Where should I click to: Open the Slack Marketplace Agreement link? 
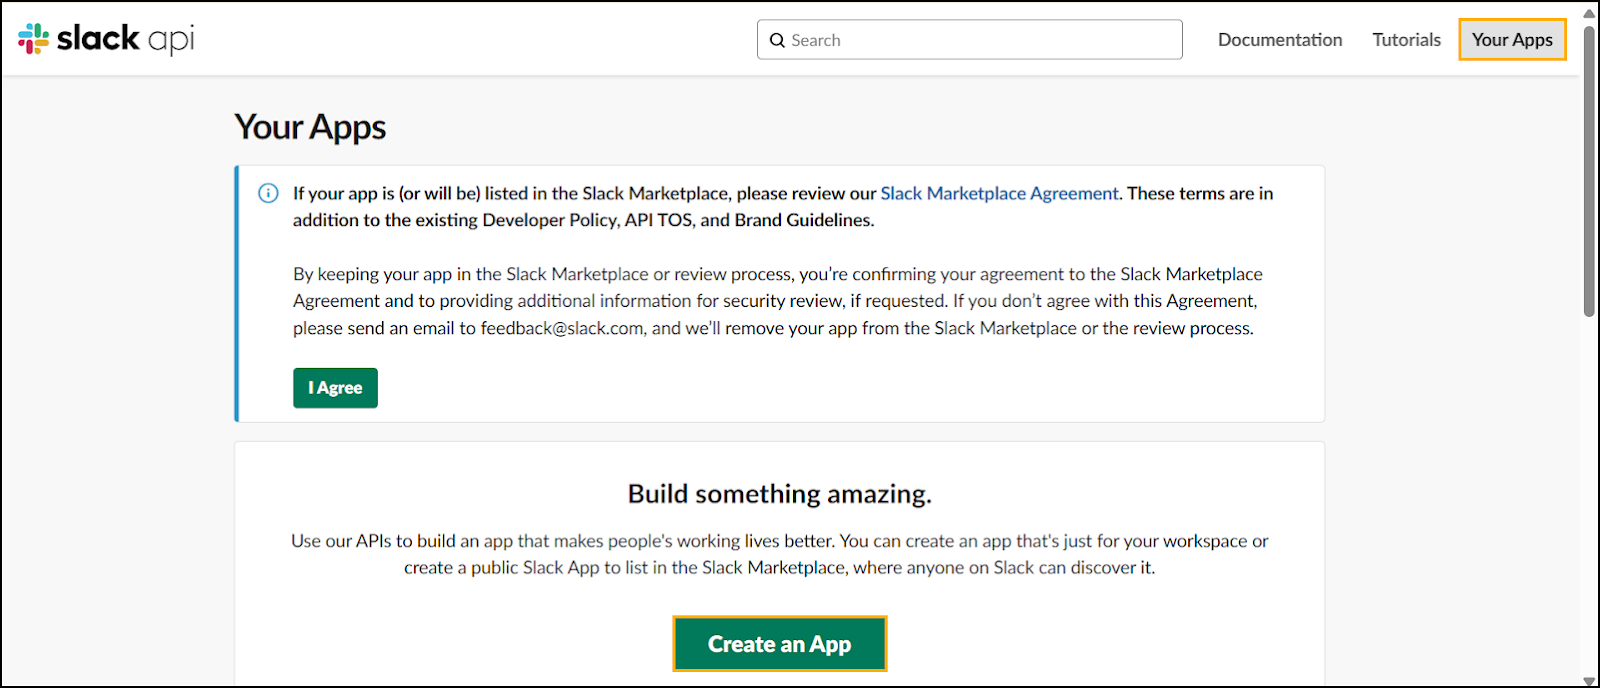pos(999,193)
